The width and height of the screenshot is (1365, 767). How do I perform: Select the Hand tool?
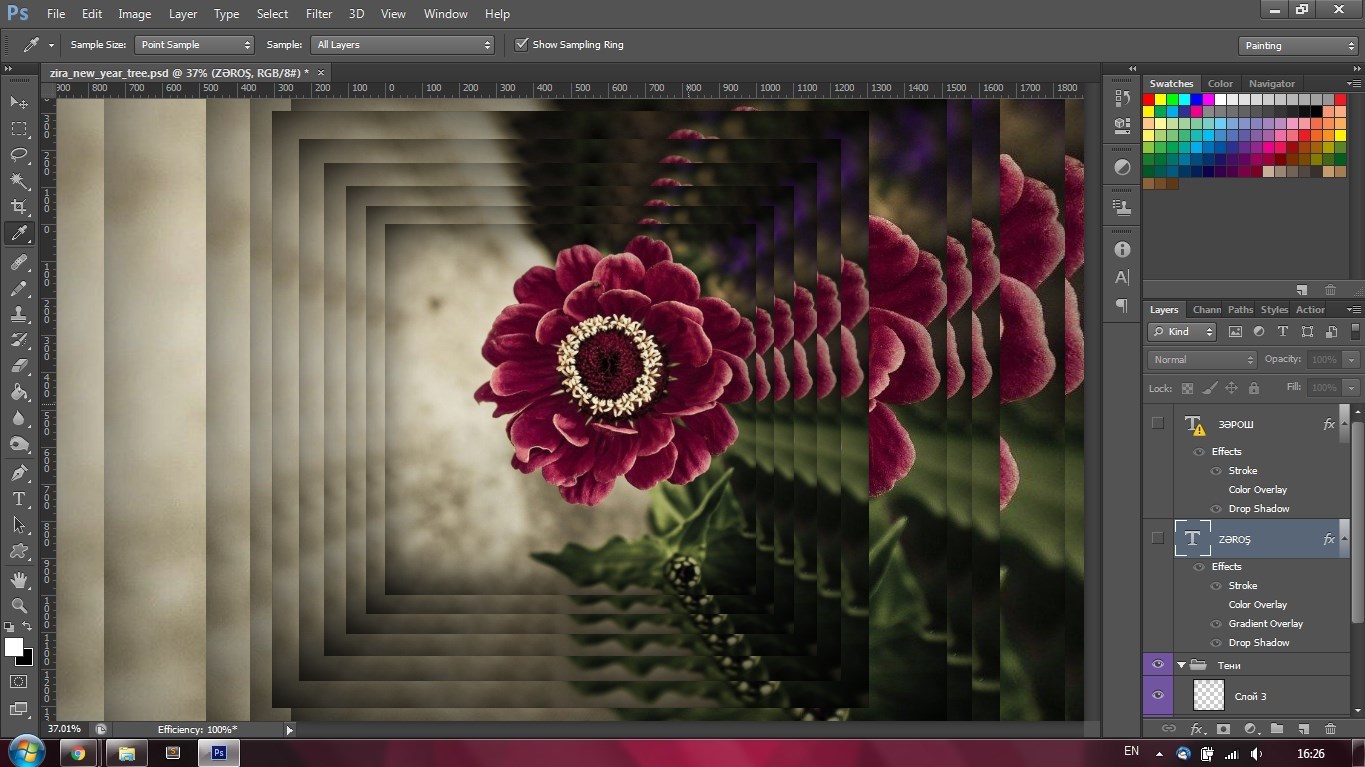coord(19,579)
